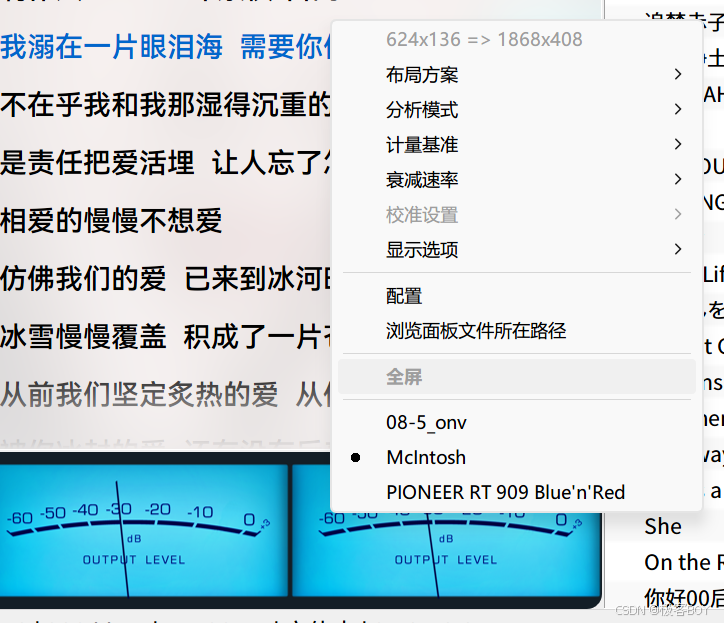This screenshot has height=623, width=724.
Task: Expand the arrow beside 衰减速率
Action: pos(677,179)
